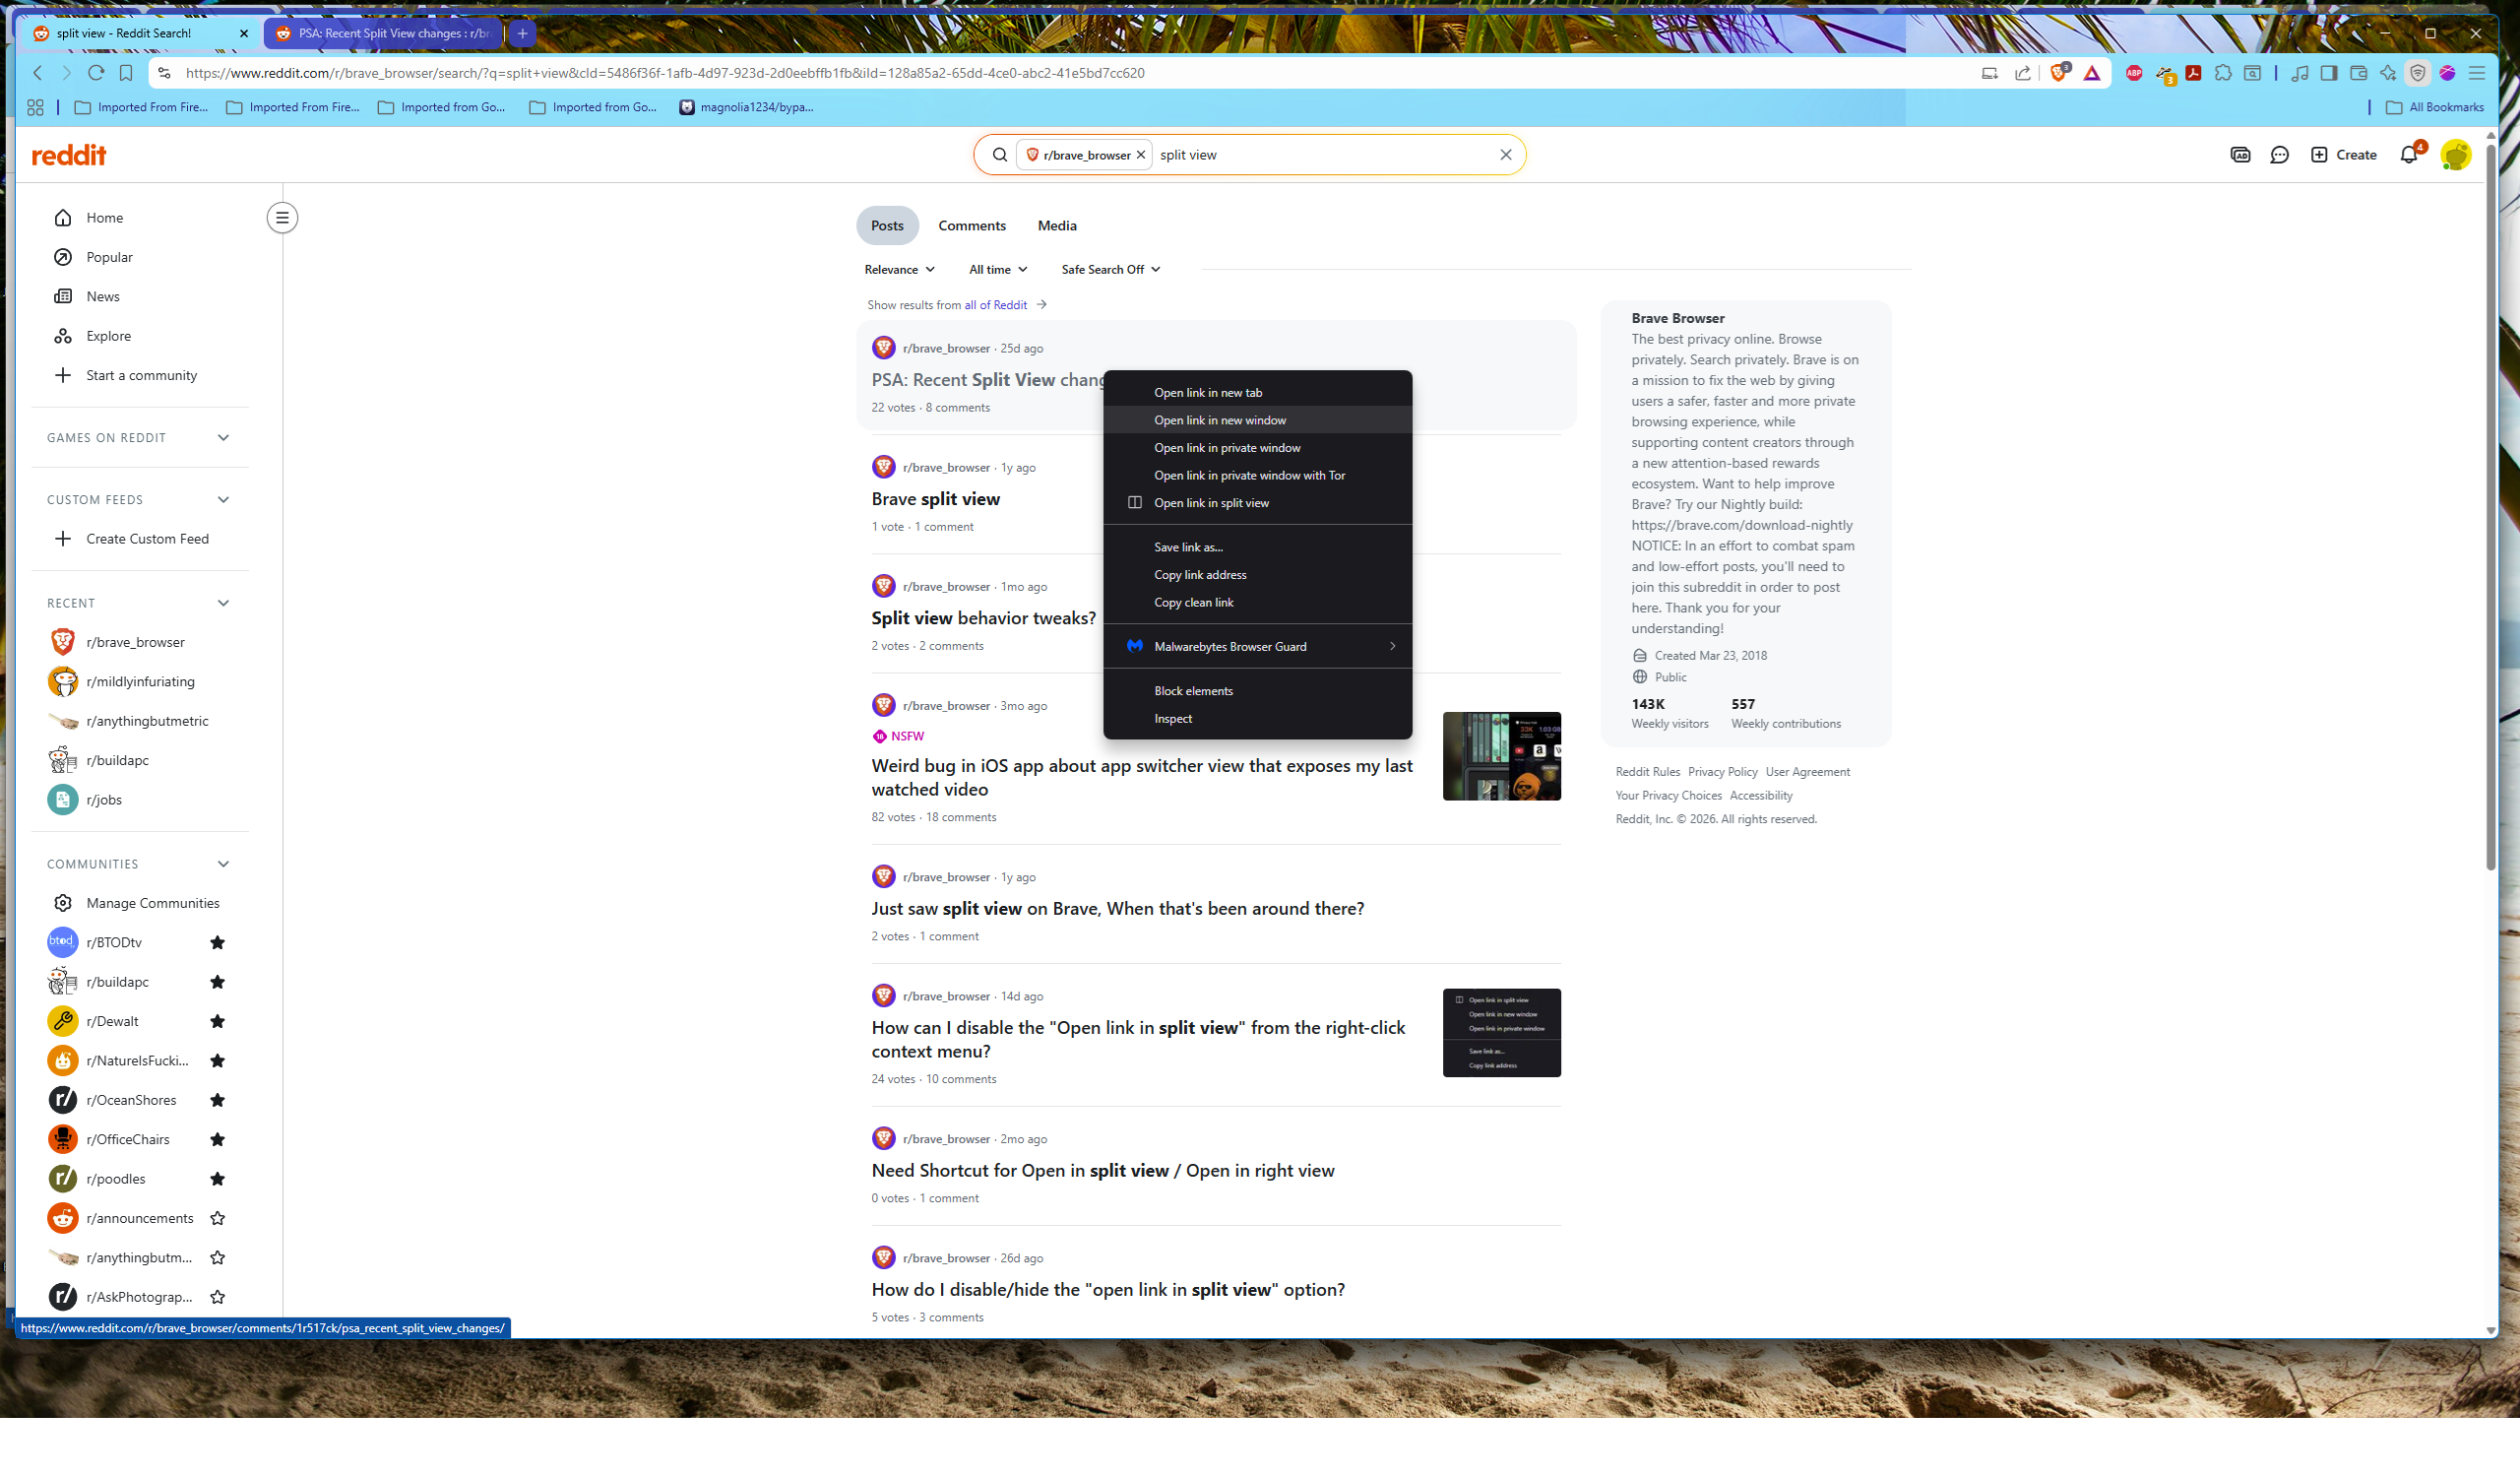Choose Open link in split view
The width and height of the screenshot is (2520, 1477).
1211,503
